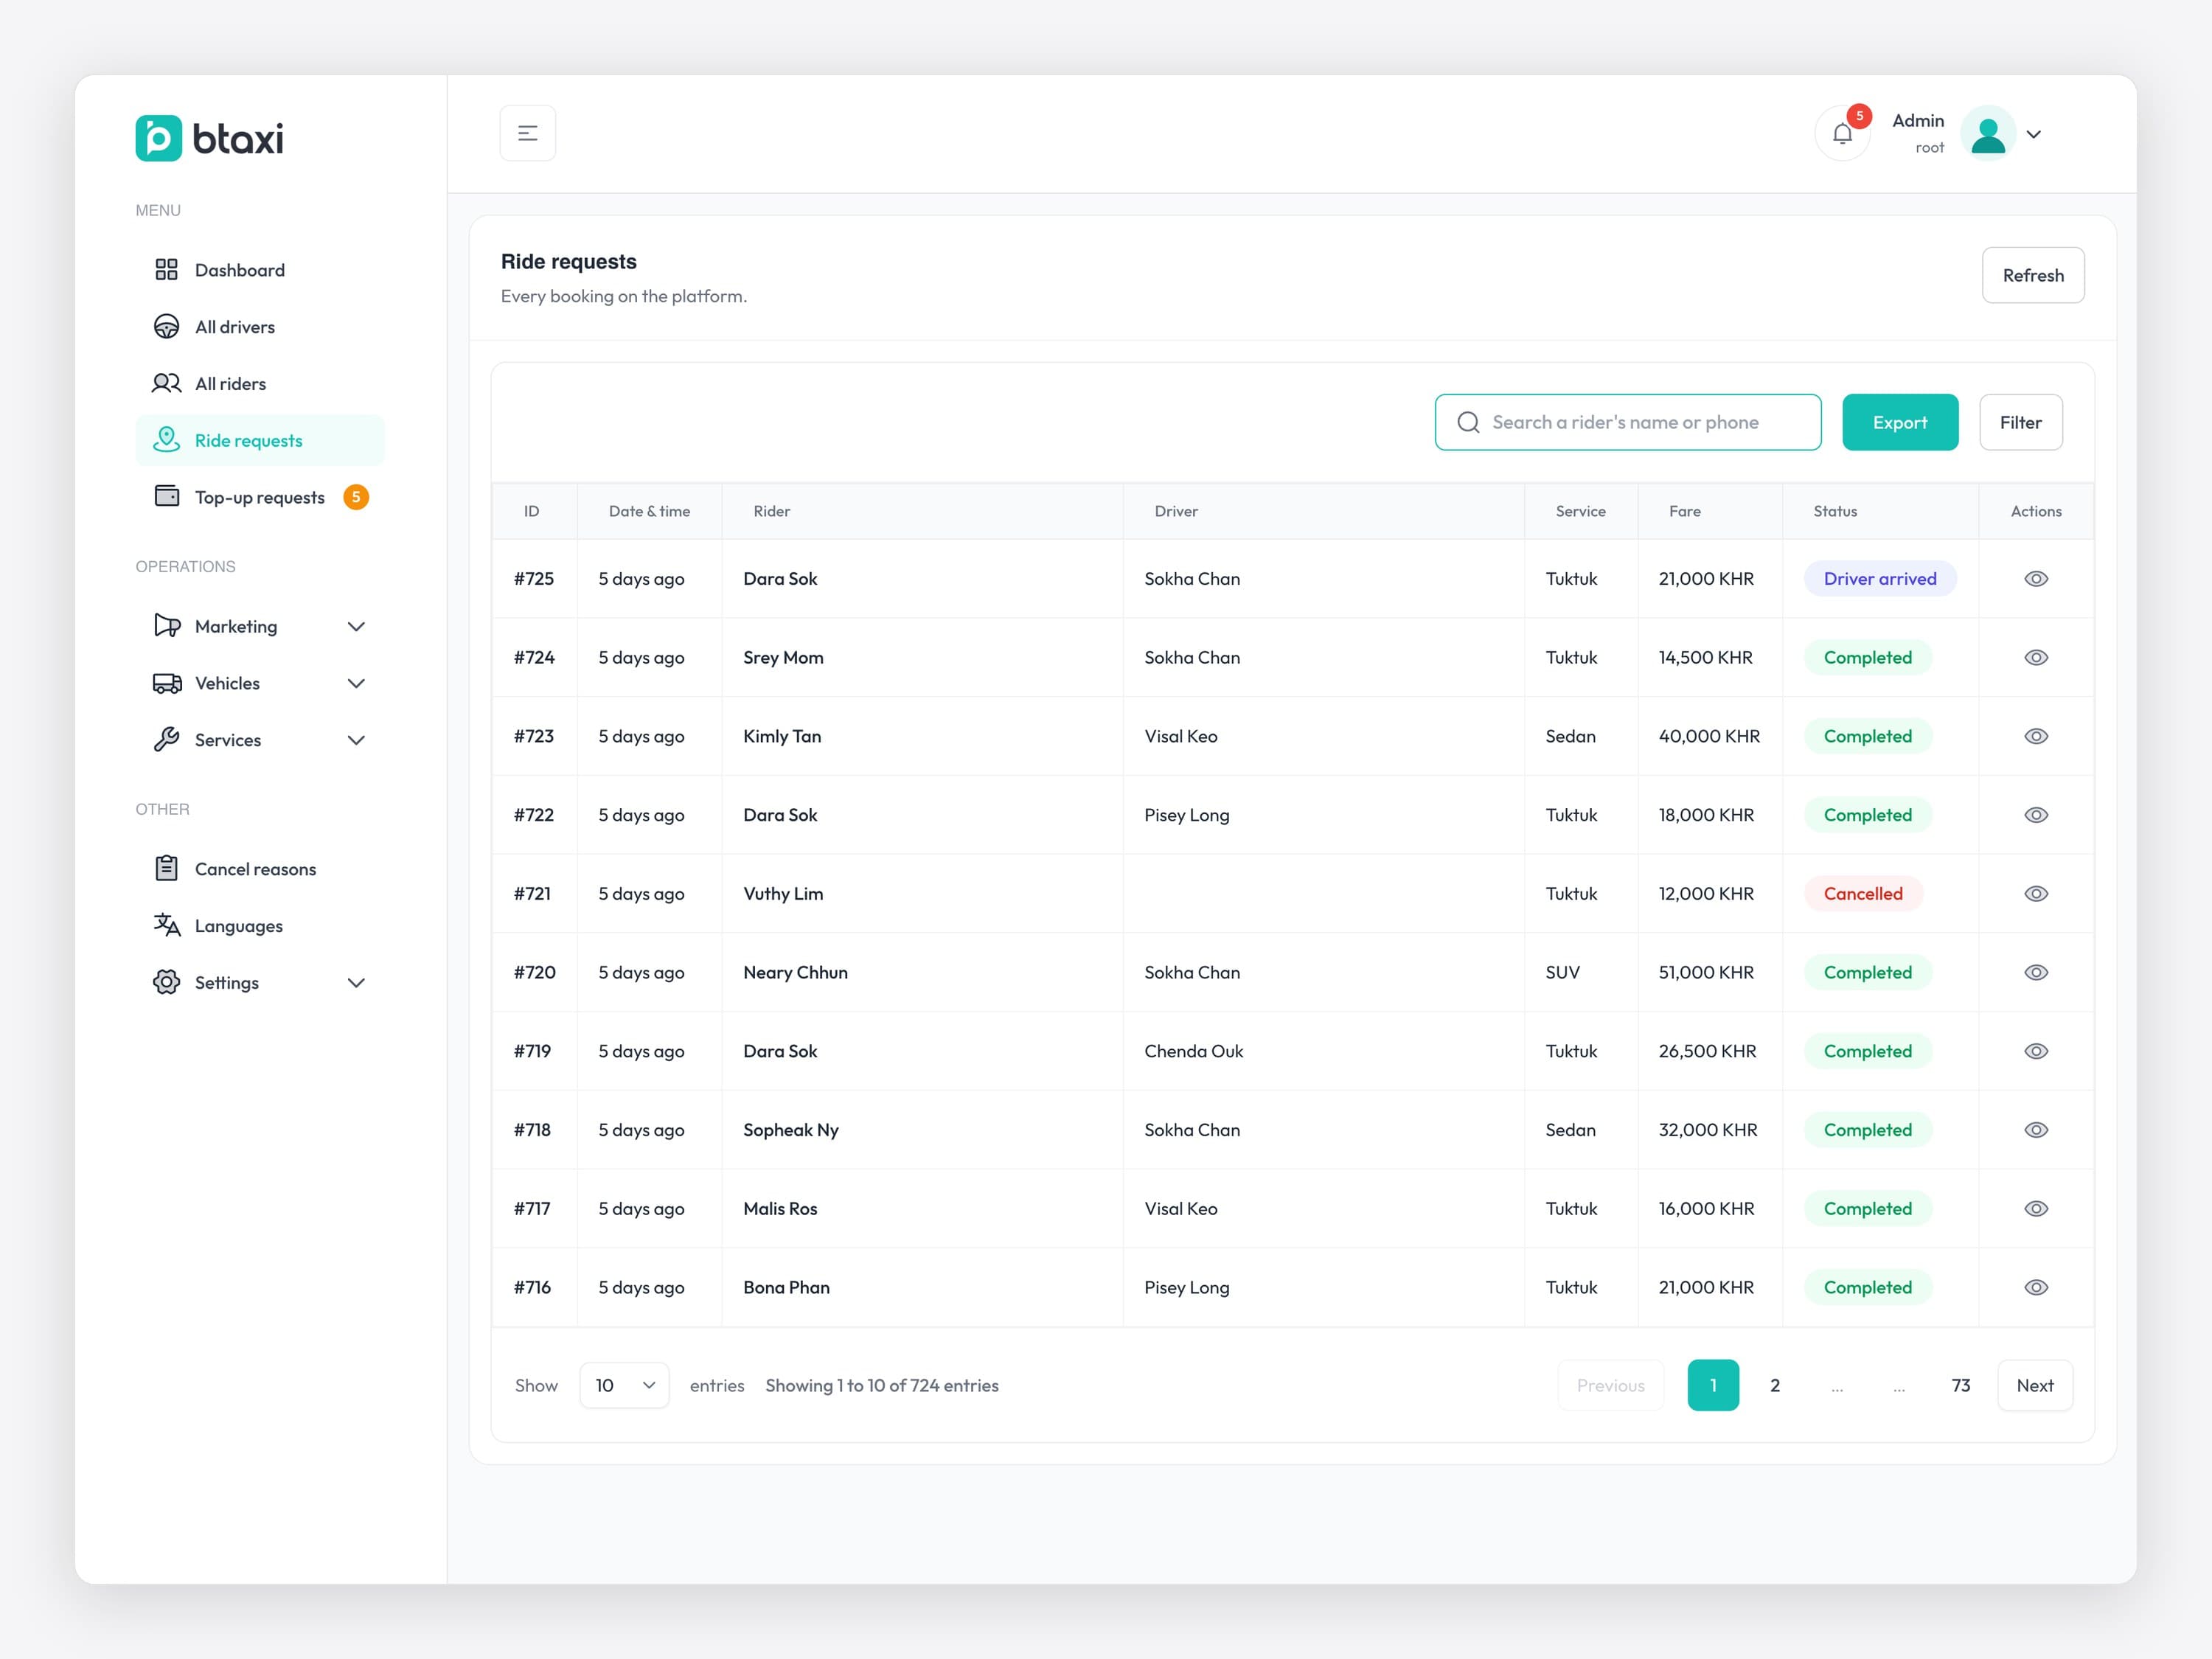Focus the rider name or phone search field
Screen dimensions: 2212x1659
[x=1628, y=422]
